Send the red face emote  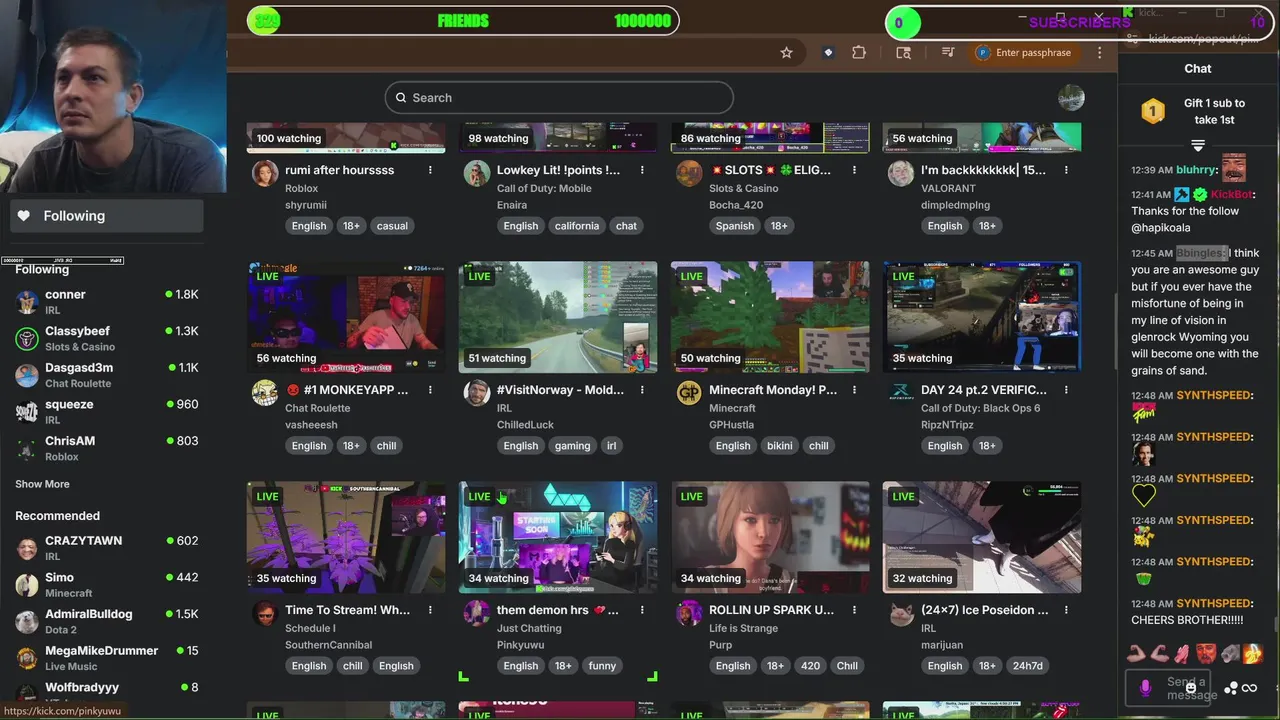(x=1206, y=654)
